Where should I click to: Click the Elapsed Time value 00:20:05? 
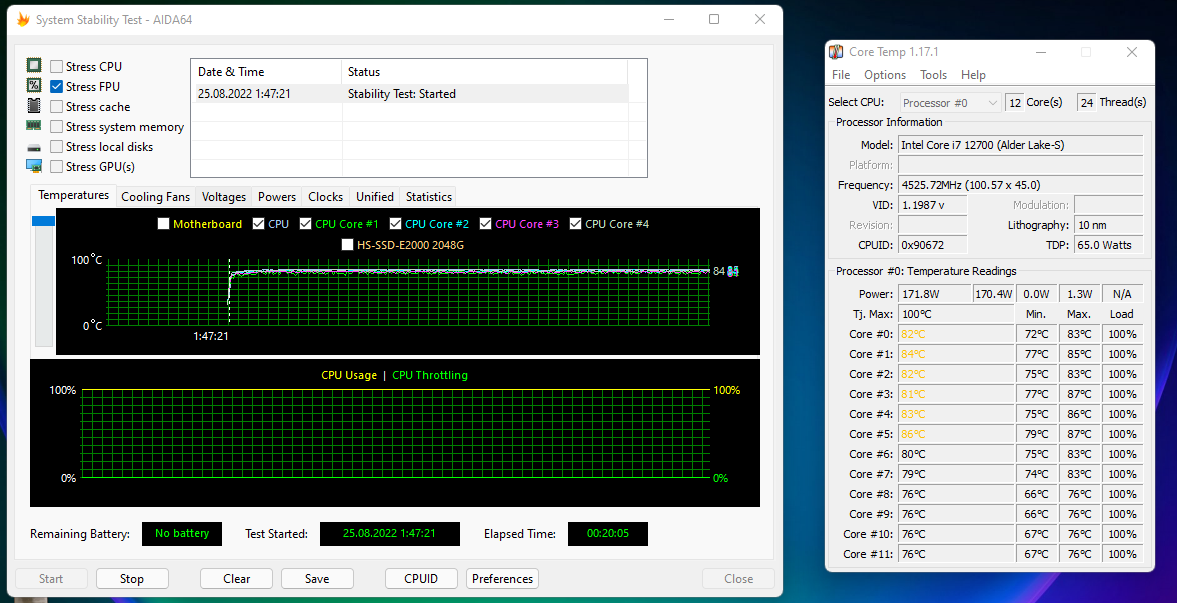point(607,534)
